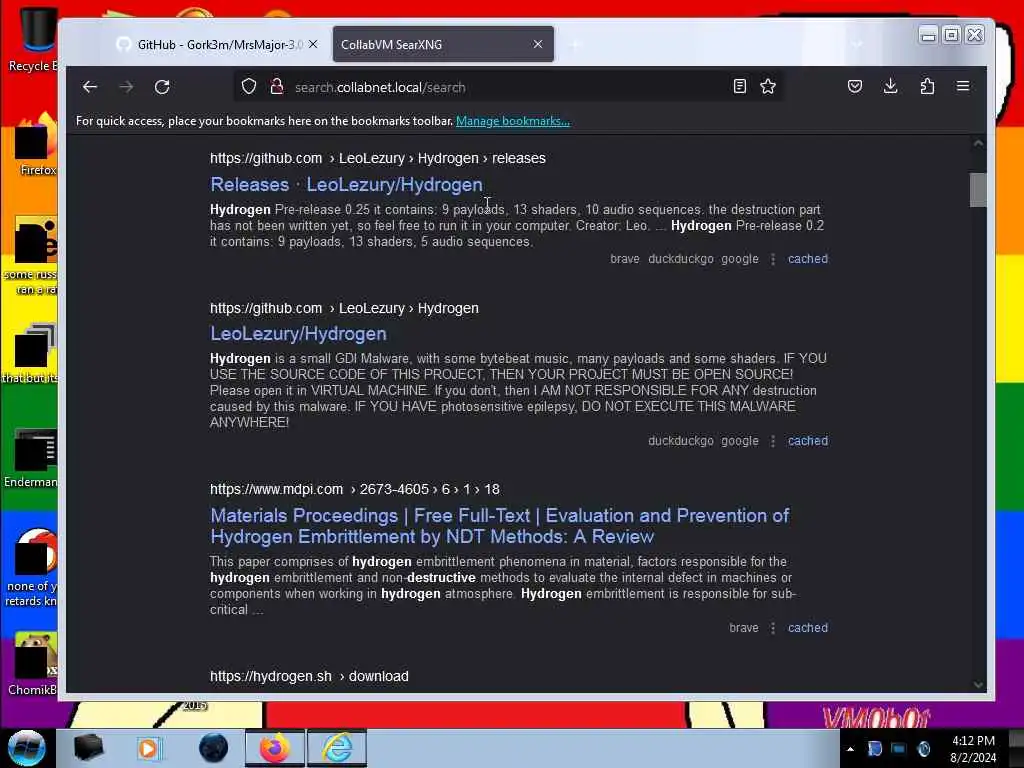The height and width of the screenshot is (768, 1024).
Task: Click the scrollbar up arrow
Action: [978, 143]
